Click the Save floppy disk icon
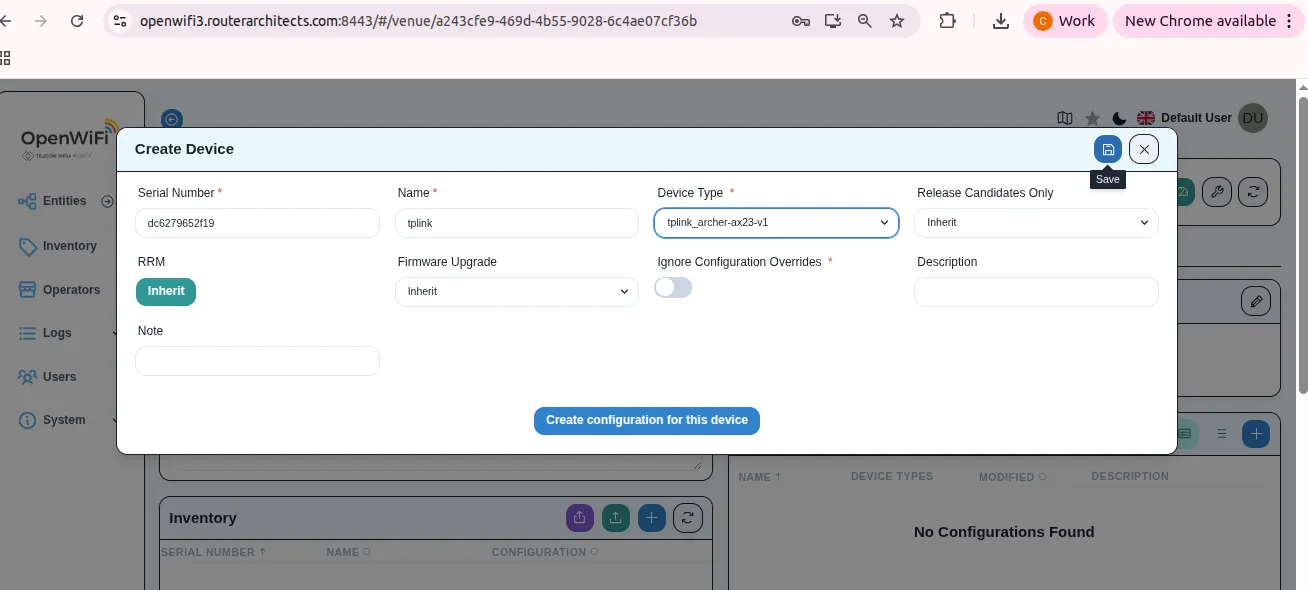The height and width of the screenshot is (590, 1308). coord(1107,149)
